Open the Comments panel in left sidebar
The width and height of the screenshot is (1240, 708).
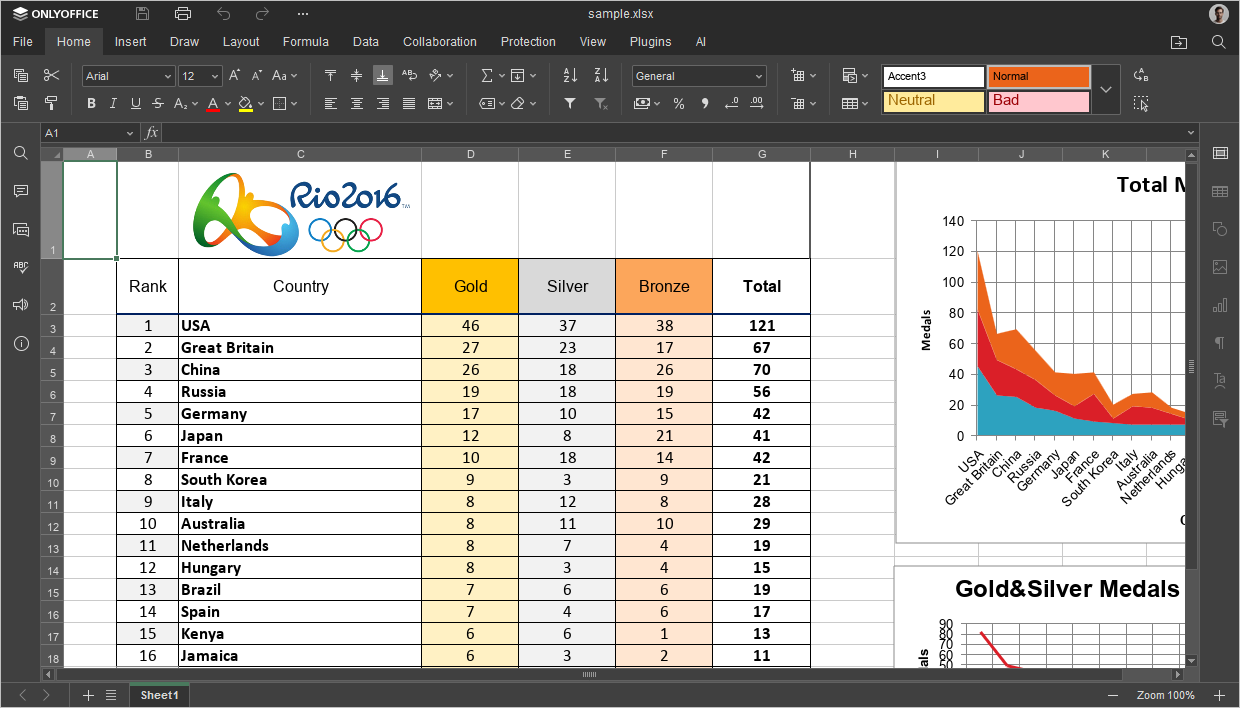(20, 191)
